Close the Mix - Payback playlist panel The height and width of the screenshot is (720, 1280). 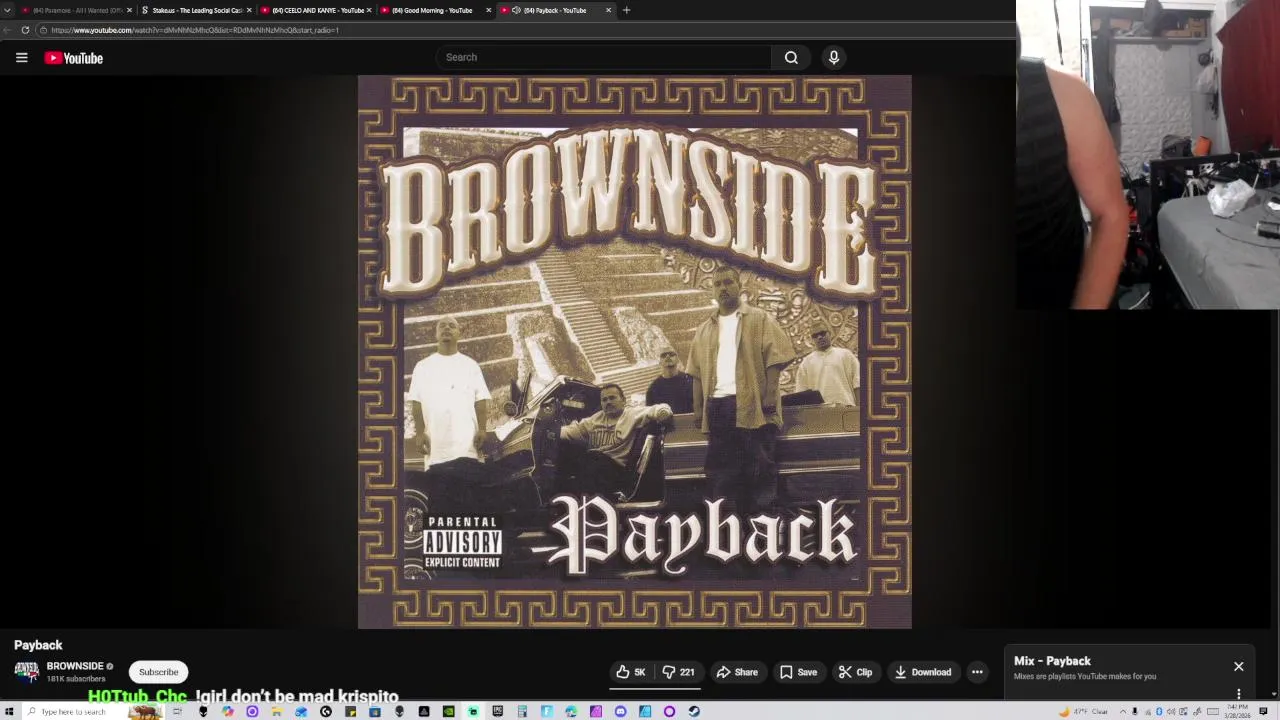click(x=1238, y=666)
